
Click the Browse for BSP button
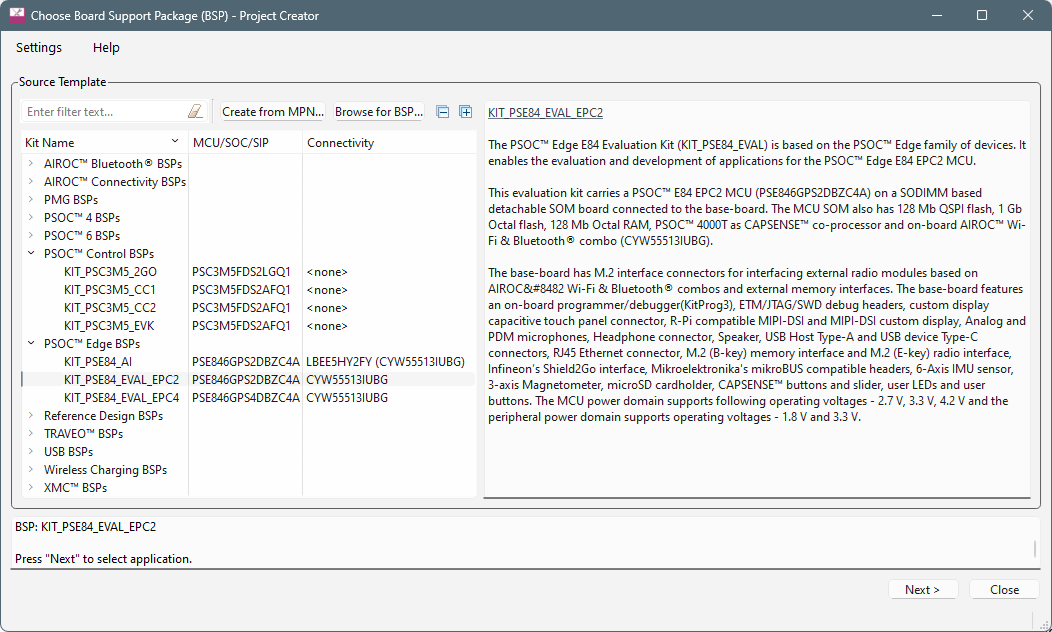pos(379,112)
